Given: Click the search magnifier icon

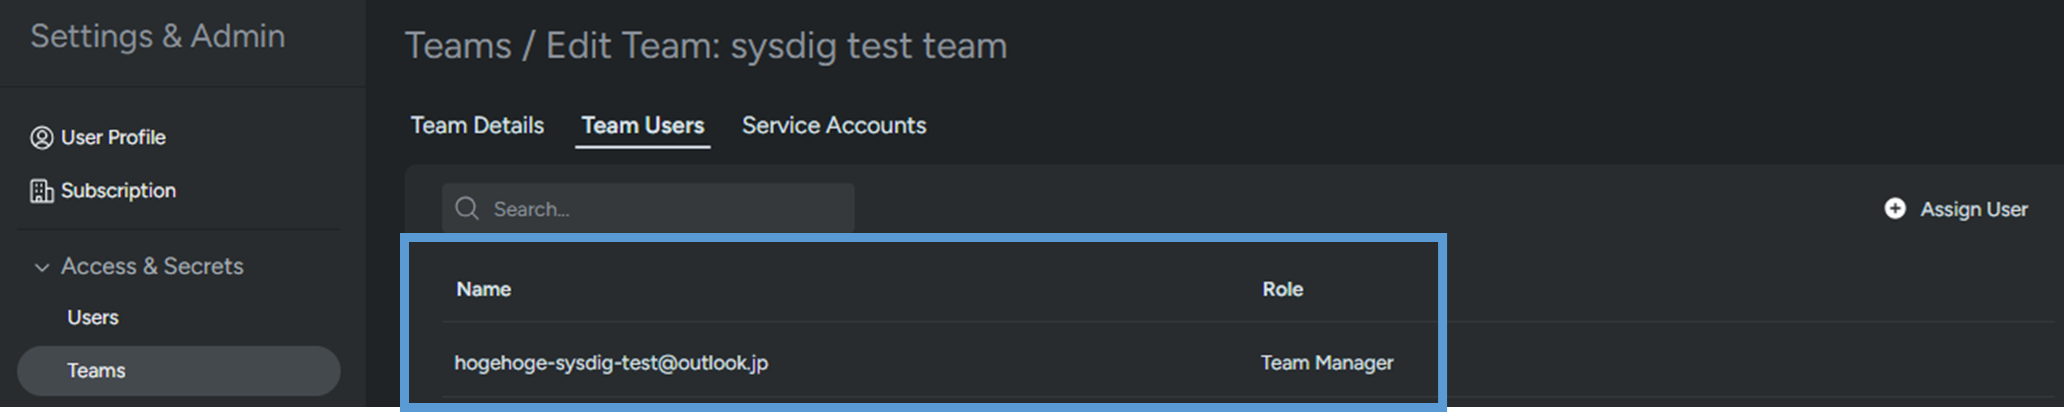Looking at the screenshot, I should (466, 208).
